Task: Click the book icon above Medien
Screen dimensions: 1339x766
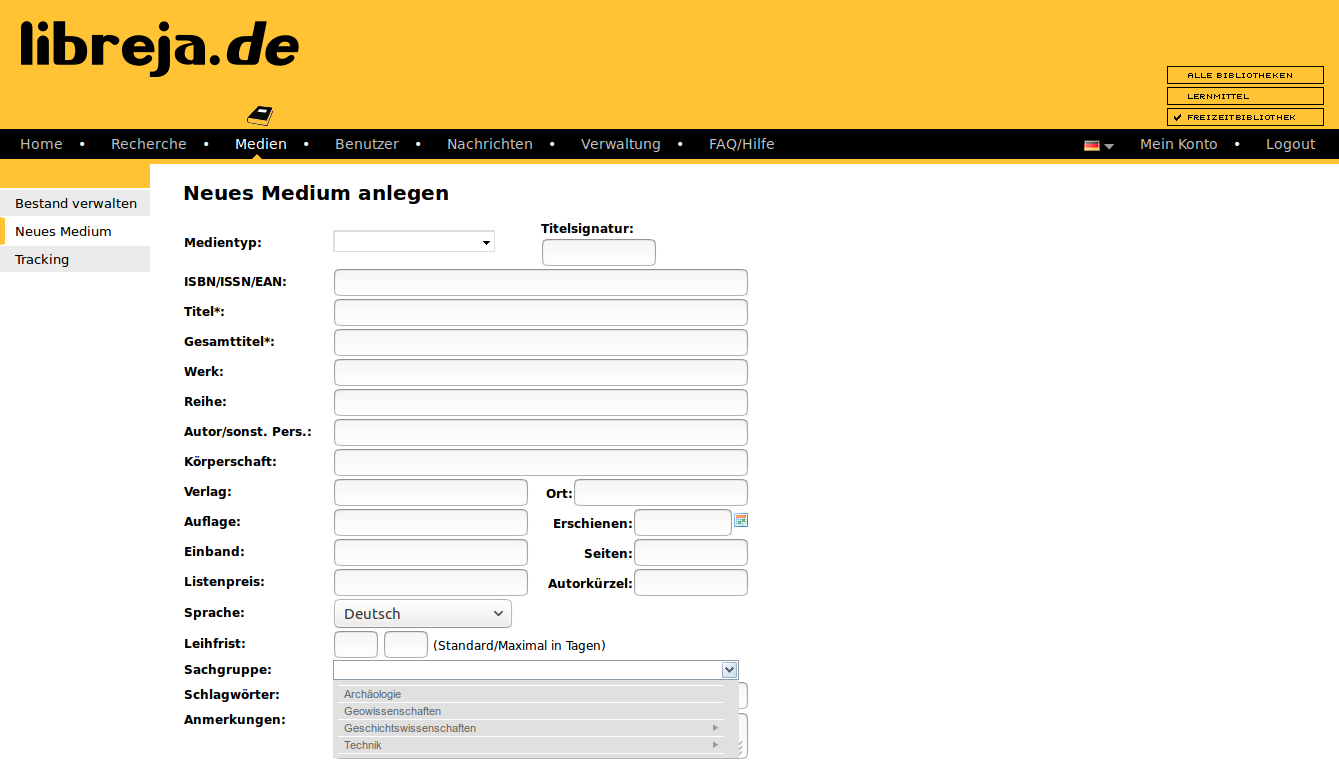Action: 260,115
